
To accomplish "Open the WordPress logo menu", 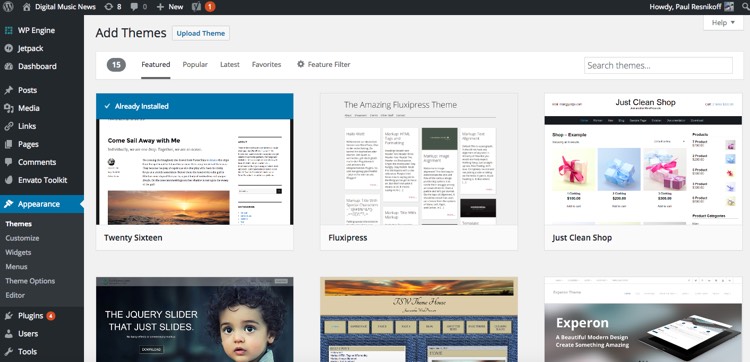I will 8,7.
